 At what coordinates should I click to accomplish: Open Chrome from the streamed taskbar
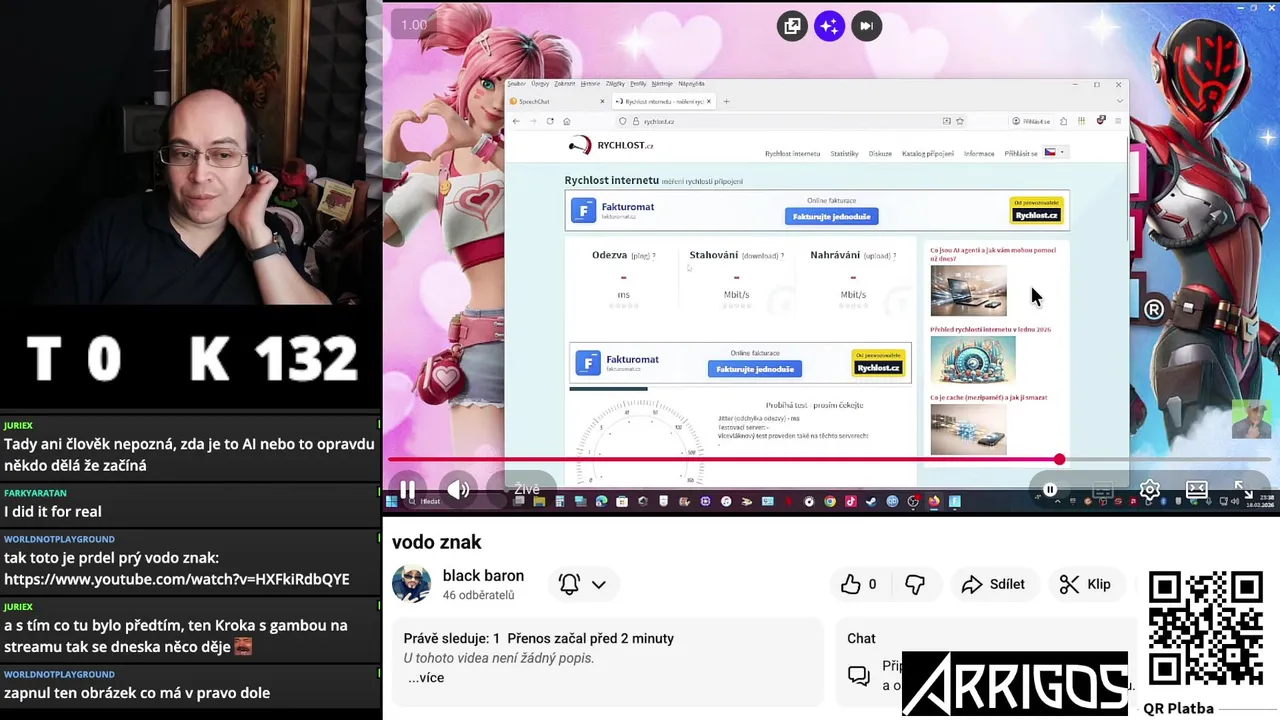tap(830, 501)
